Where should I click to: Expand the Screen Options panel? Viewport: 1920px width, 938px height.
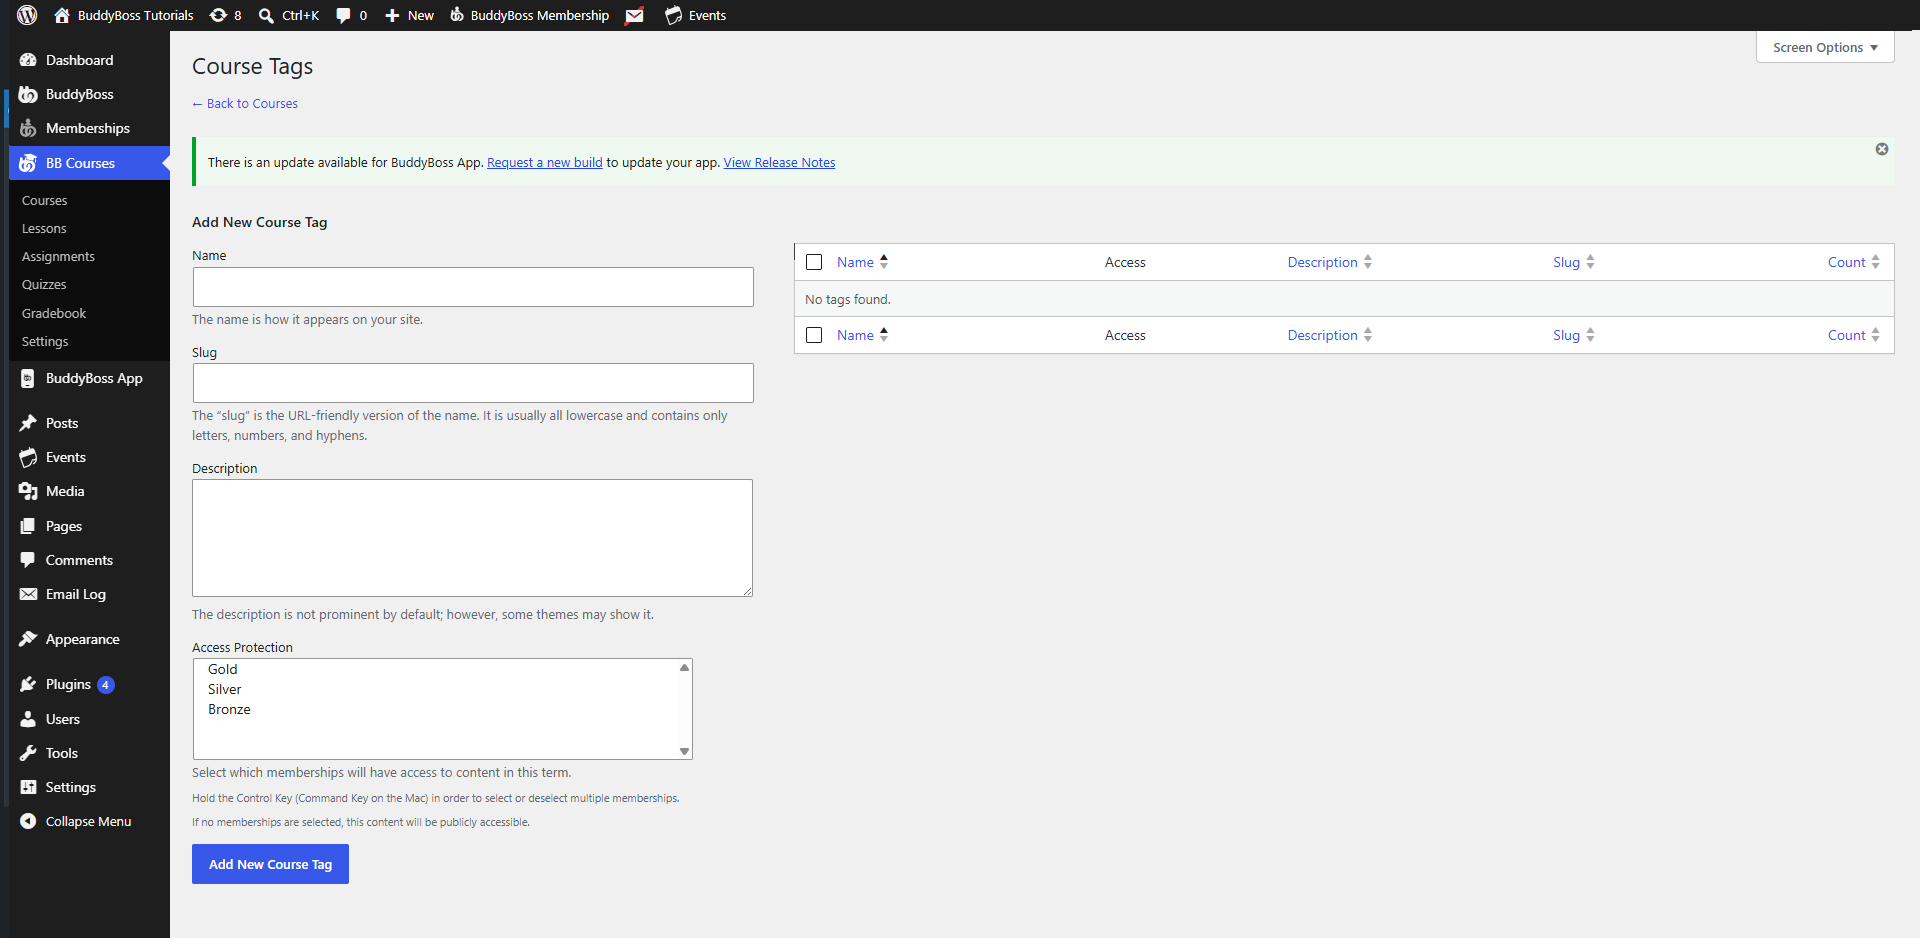(1825, 47)
